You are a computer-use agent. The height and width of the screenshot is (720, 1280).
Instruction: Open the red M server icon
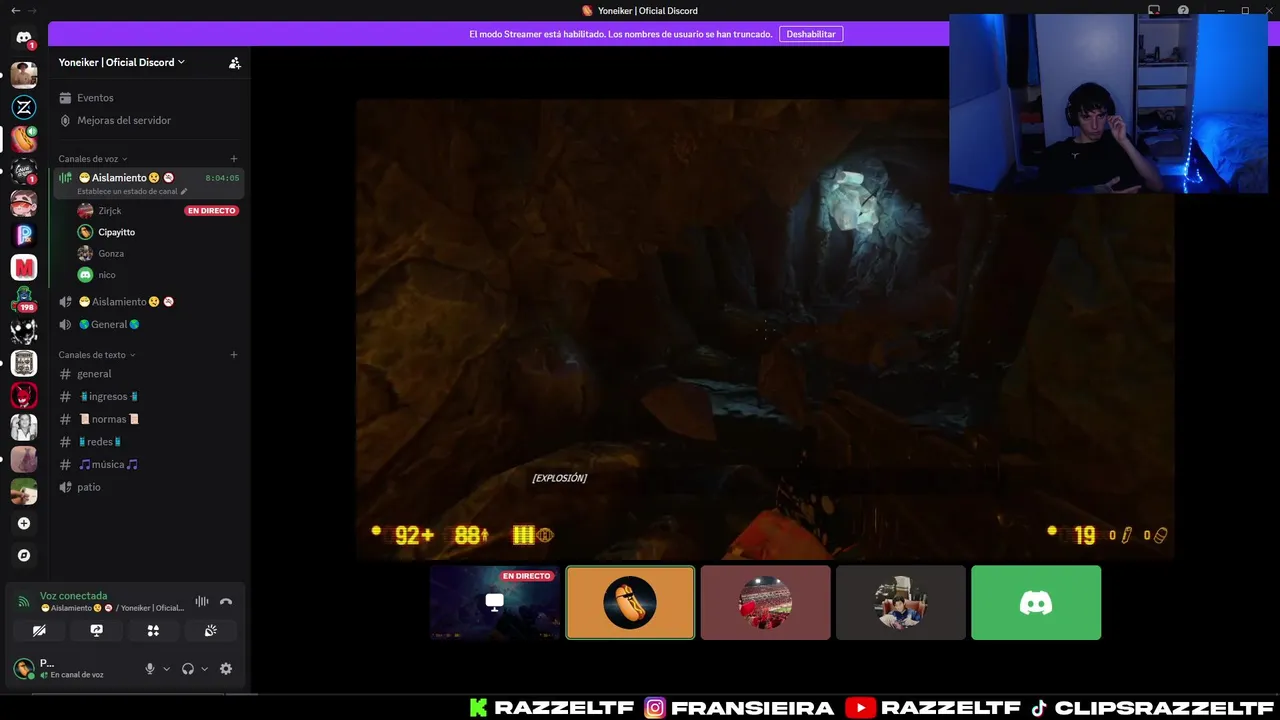[24, 267]
